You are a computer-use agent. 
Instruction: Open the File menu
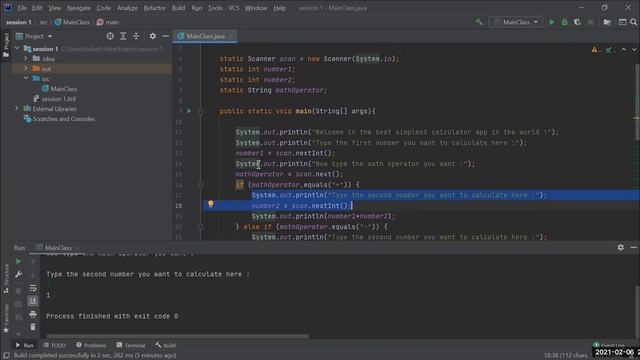click(x=22, y=8)
